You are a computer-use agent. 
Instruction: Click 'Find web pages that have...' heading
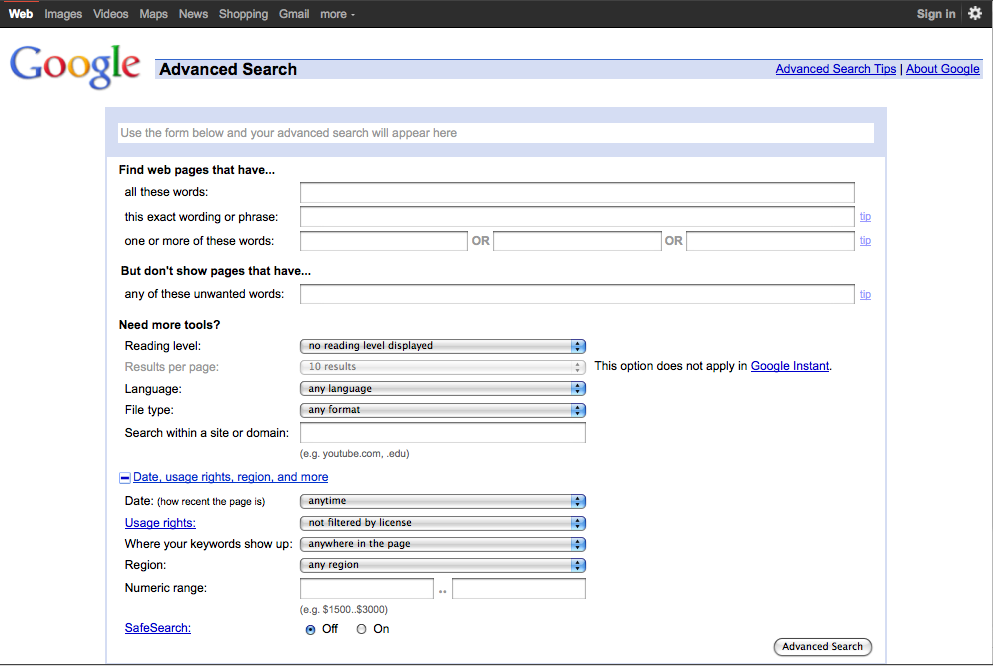197,170
